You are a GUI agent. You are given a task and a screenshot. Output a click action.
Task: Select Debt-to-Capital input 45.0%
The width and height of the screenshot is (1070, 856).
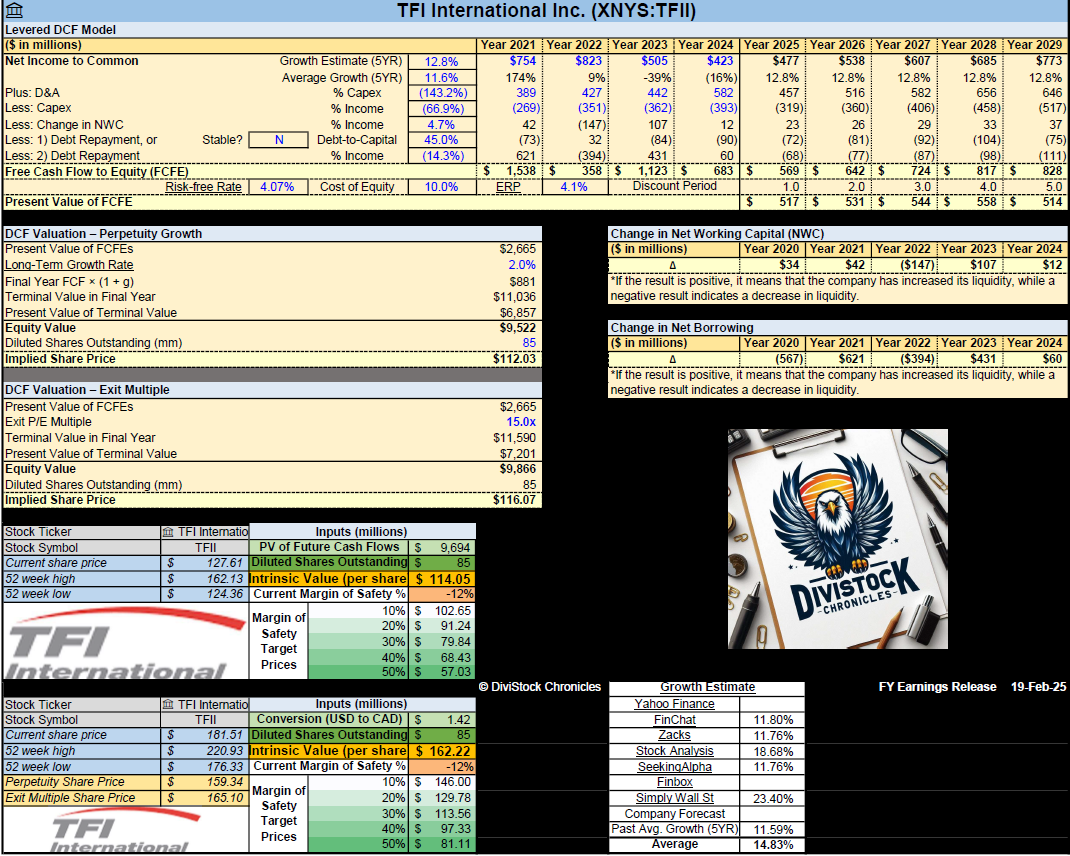pyautogui.click(x=441, y=140)
